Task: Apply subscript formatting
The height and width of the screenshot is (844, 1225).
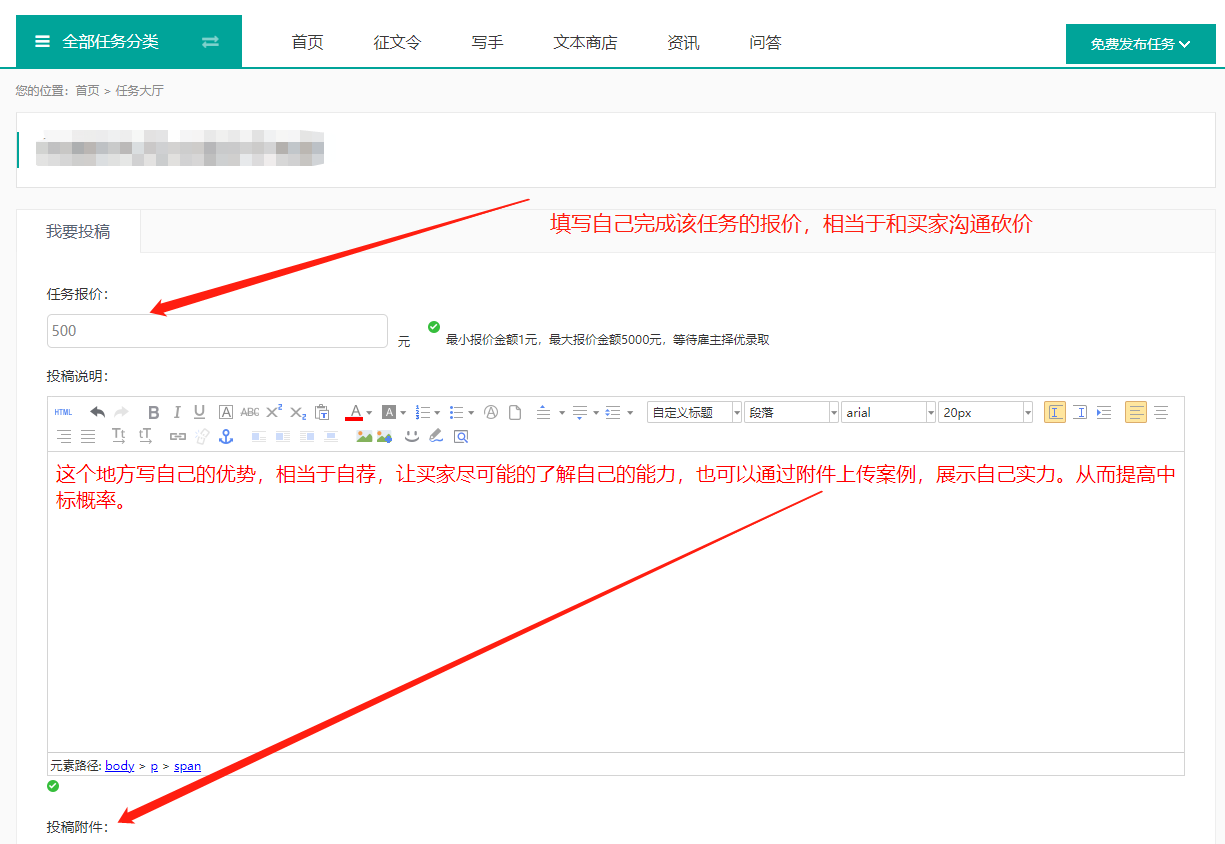Action: pos(298,412)
